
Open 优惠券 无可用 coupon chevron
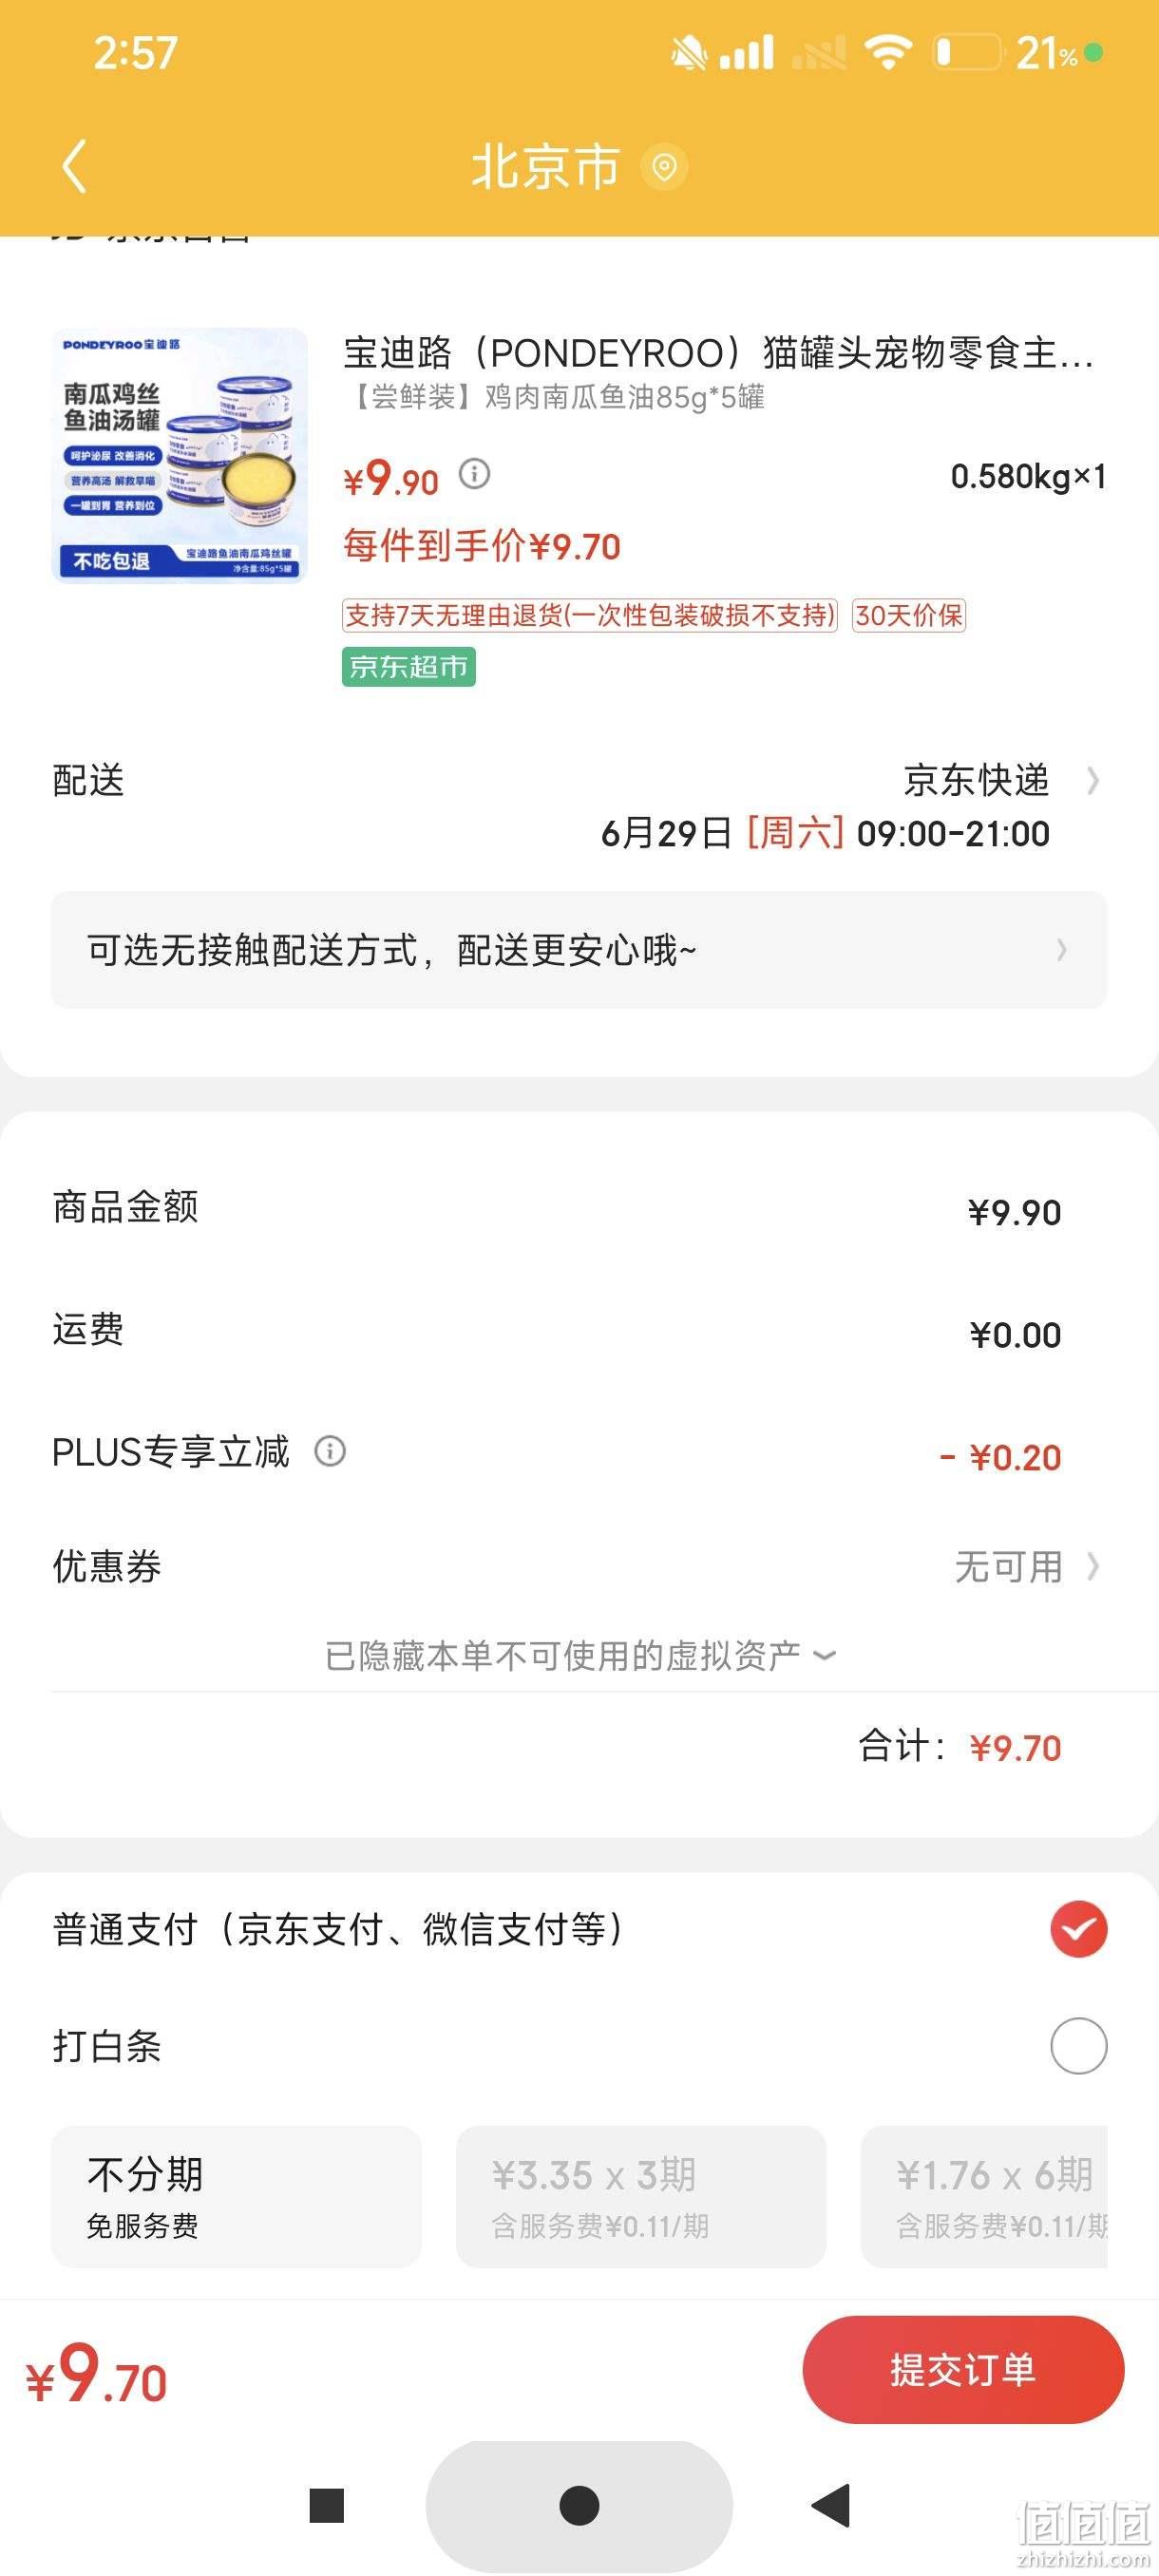coord(1093,1566)
